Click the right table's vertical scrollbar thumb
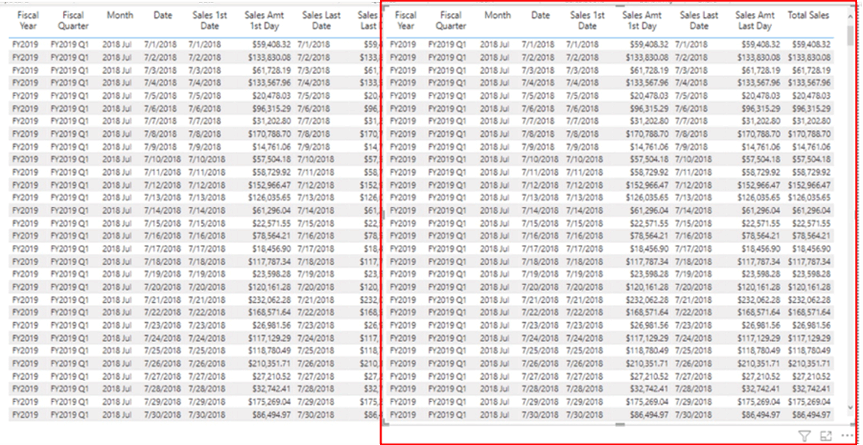The height and width of the screenshot is (445, 863). [850, 34]
